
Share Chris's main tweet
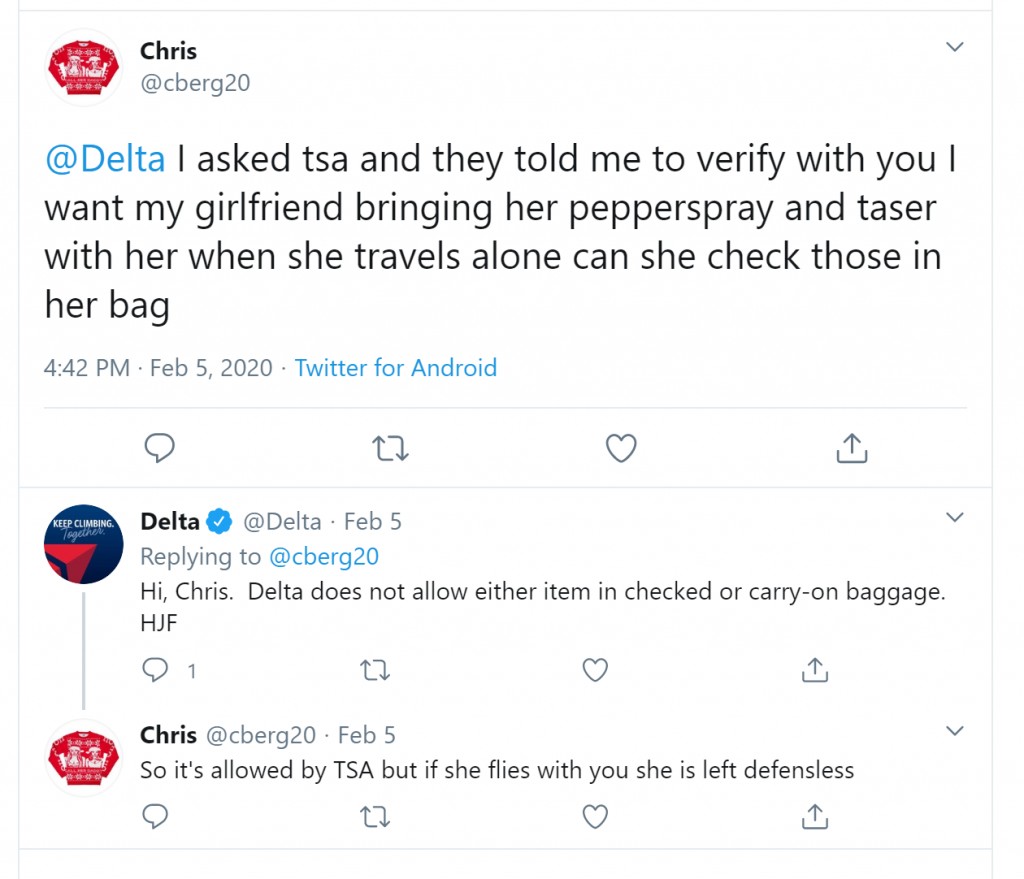(852, 448)
